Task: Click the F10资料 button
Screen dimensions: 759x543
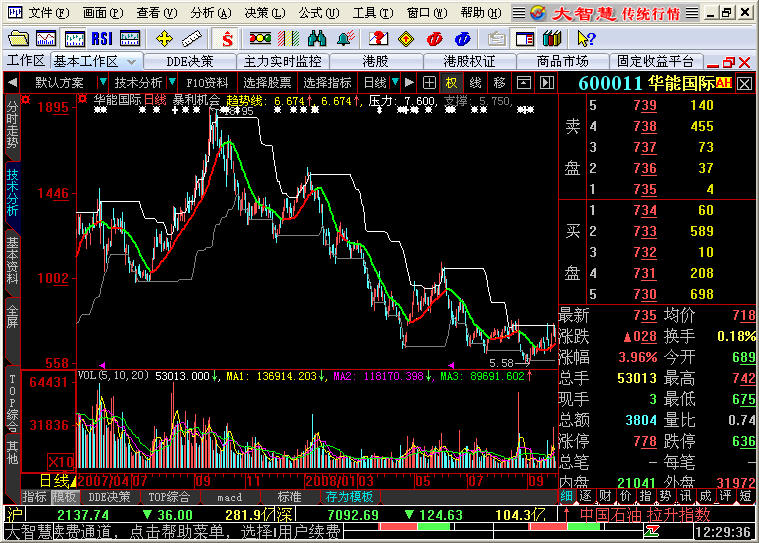Action: click(207, 83)
